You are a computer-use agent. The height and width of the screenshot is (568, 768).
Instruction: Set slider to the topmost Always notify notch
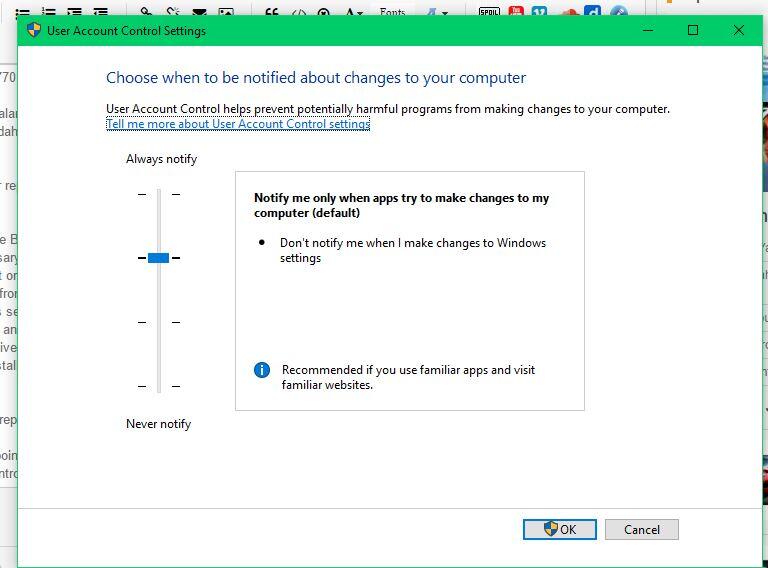point(159,194)
